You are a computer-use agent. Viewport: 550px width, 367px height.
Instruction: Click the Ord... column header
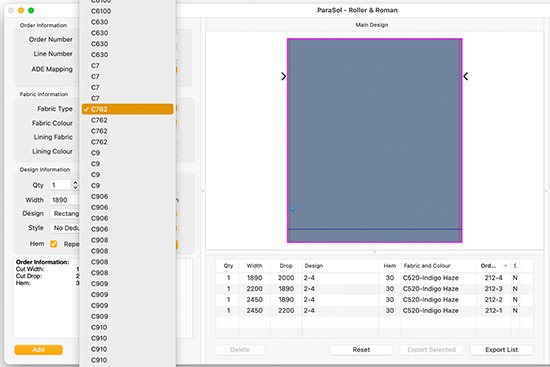click(488, 266)
